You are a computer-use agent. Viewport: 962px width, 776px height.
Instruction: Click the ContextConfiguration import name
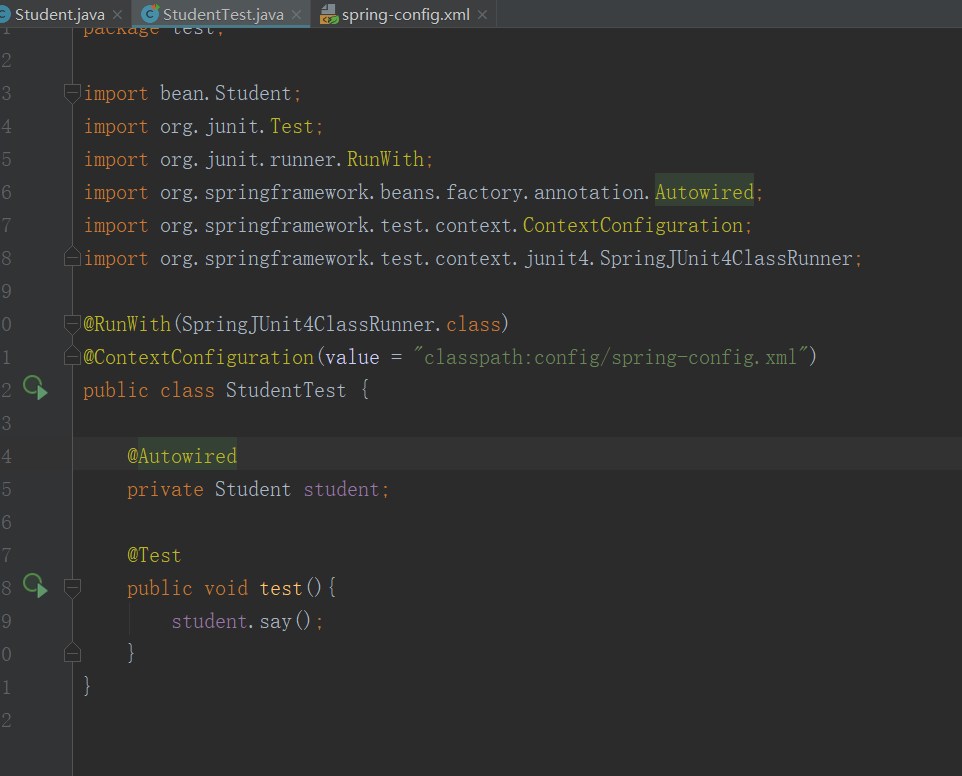pos(633,226)
